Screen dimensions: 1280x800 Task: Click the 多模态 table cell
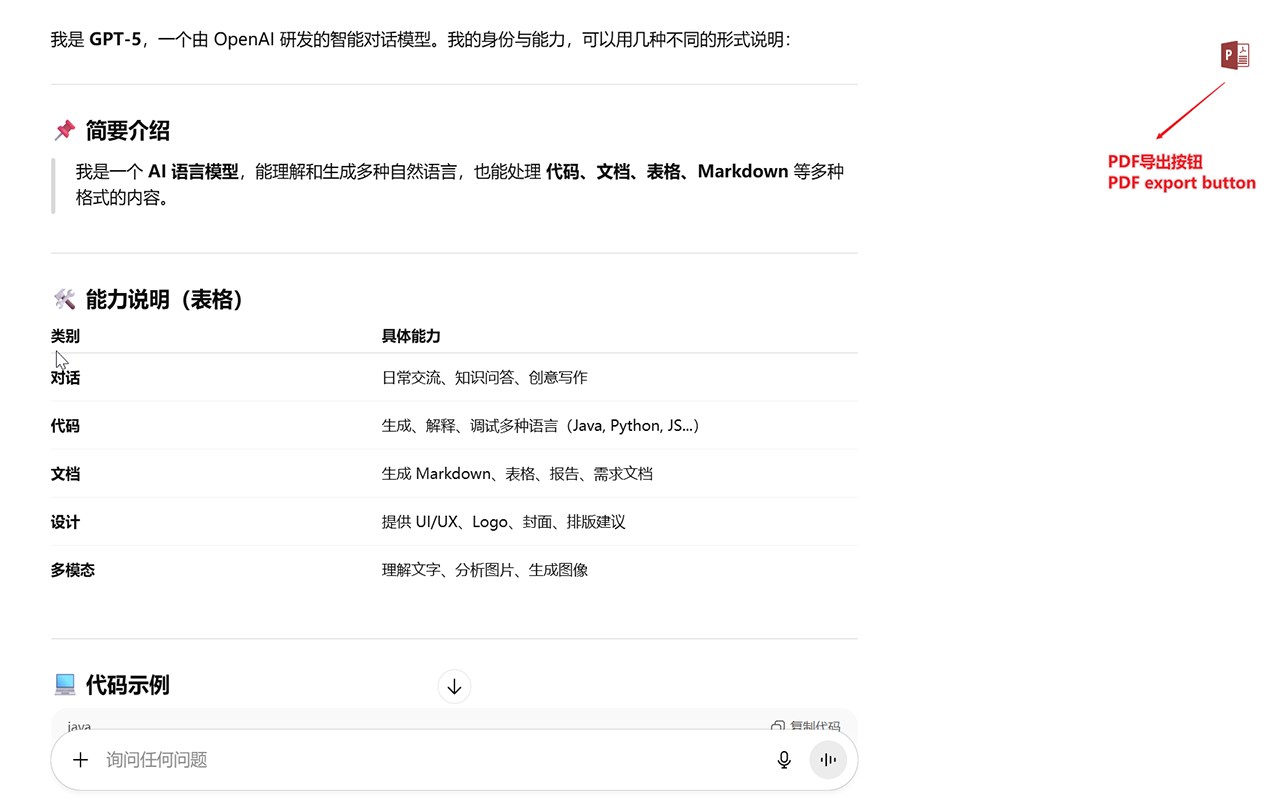coord(73,570)
